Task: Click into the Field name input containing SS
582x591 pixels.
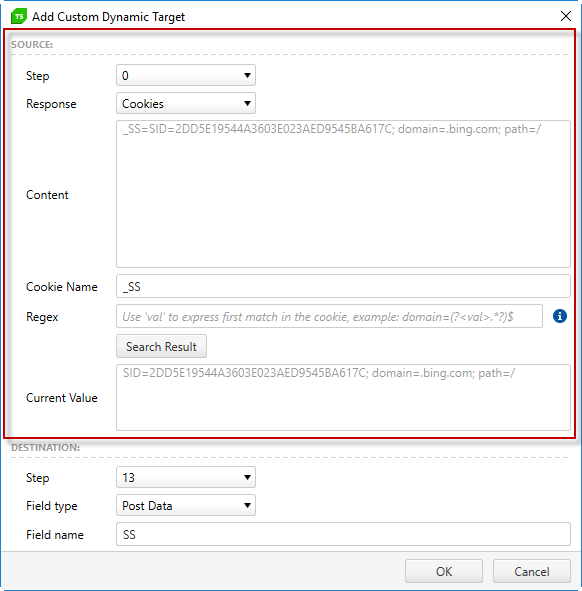Action: coord(343,534)
